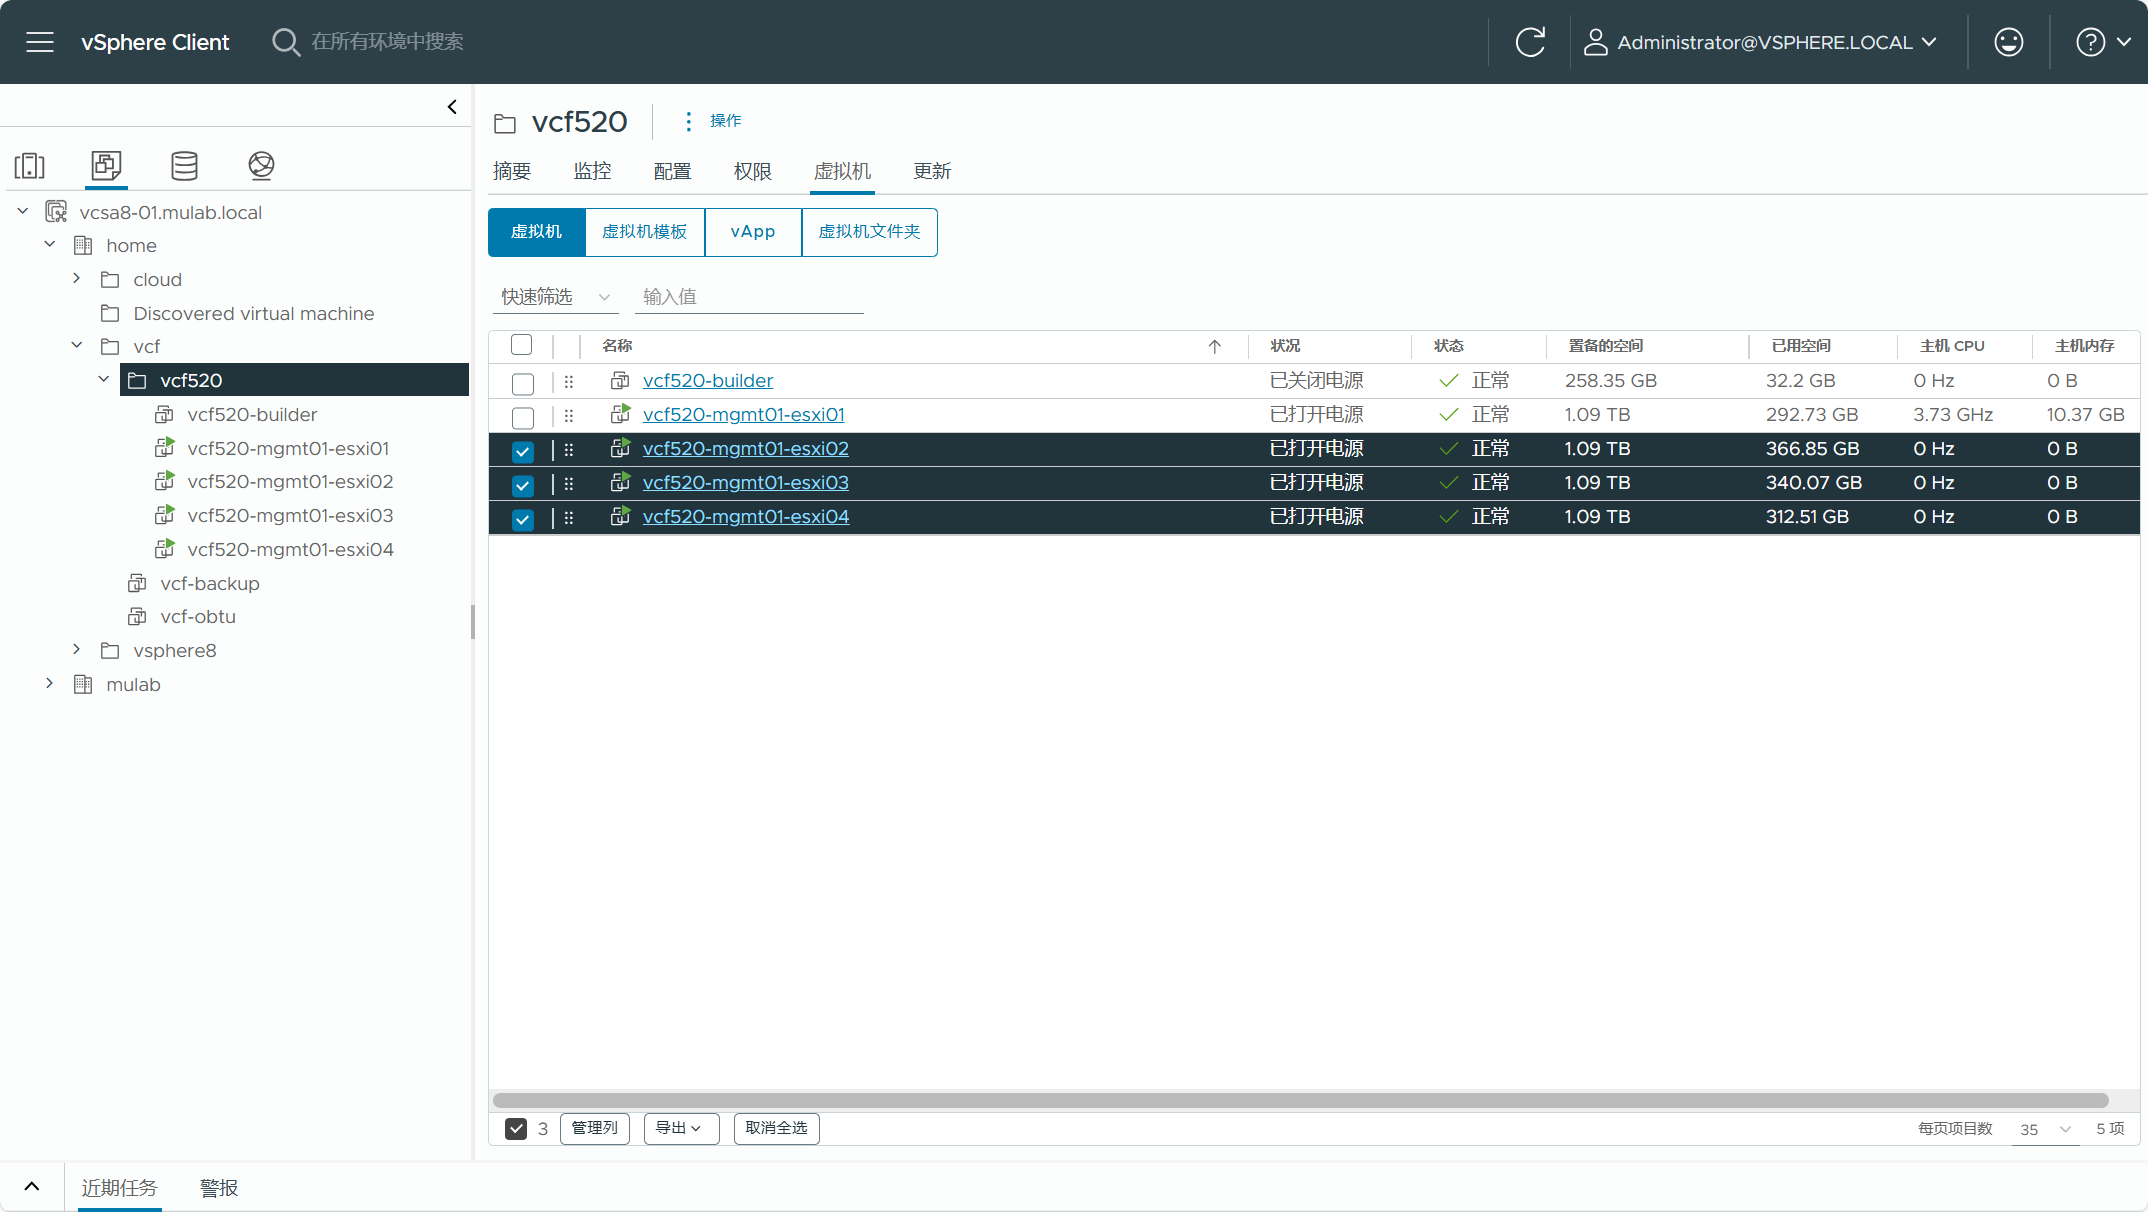
Task: Switch to VMs and Templates inventory view
Action: [106, 165]
